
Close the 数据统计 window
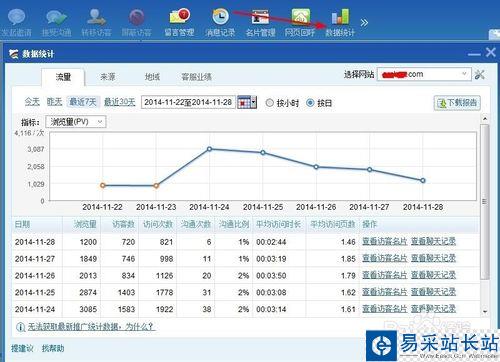[491, 52]
